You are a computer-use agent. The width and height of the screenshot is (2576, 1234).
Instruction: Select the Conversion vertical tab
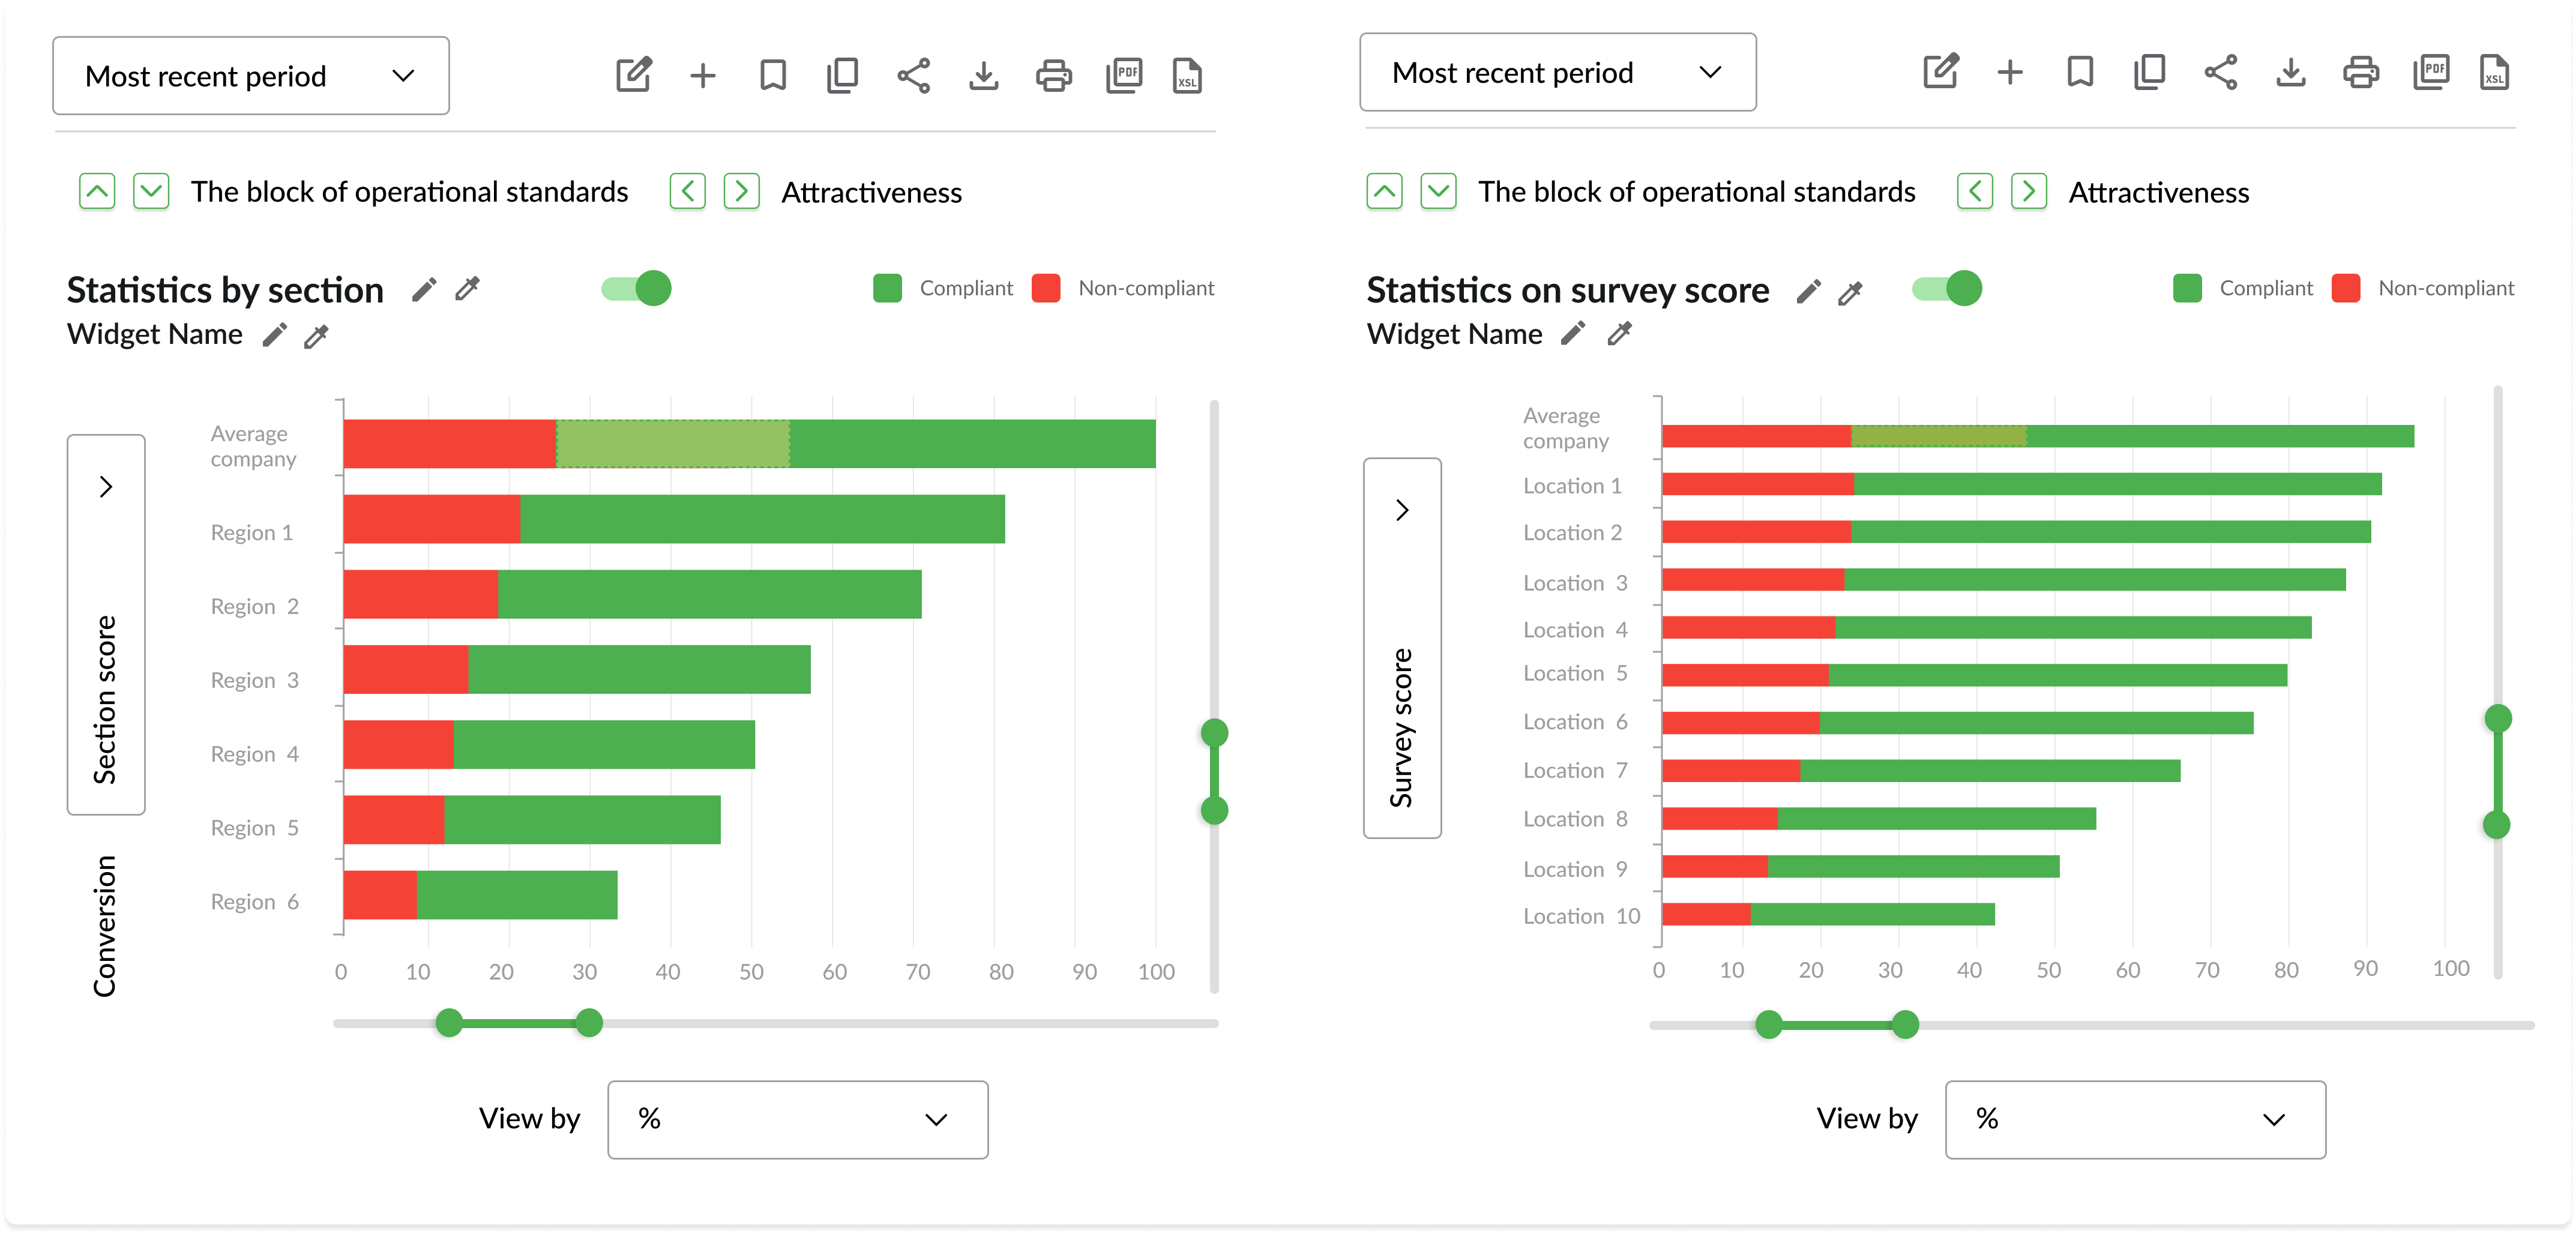pyautogui.click(x=105, y=925)
